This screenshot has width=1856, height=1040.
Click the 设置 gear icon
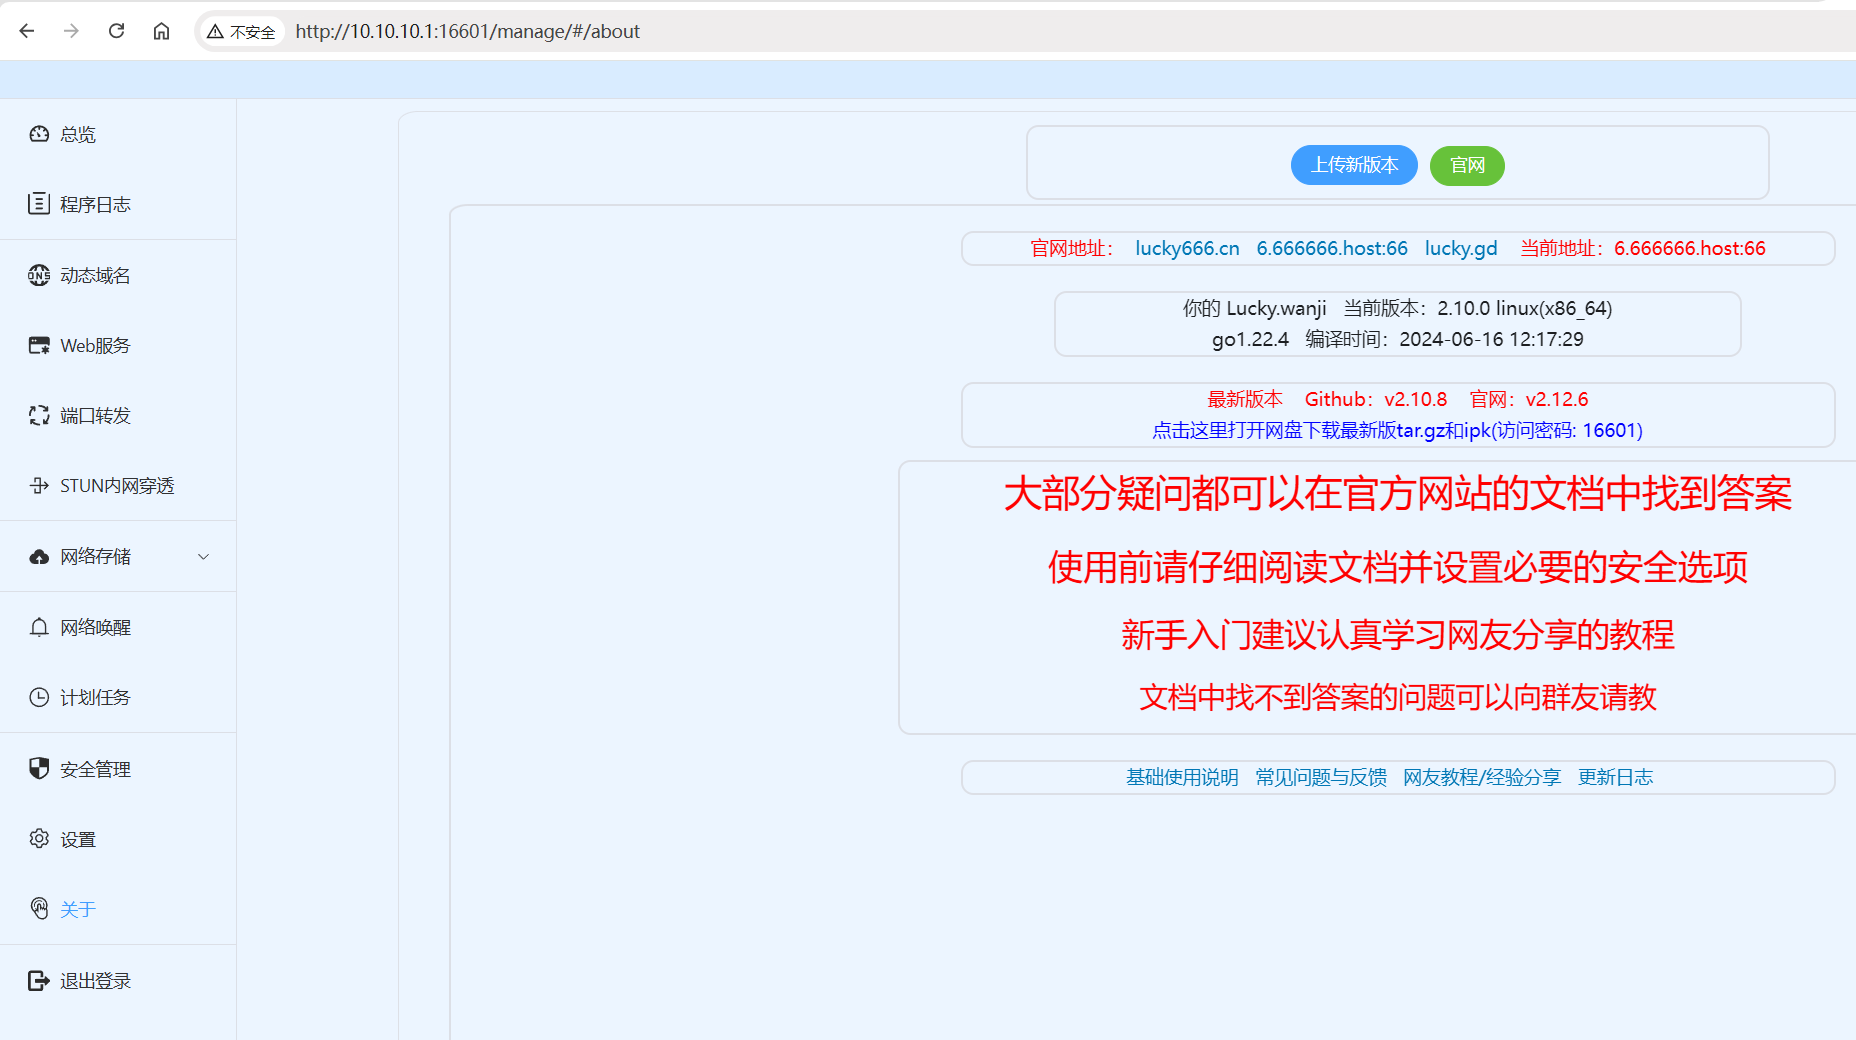39,839
